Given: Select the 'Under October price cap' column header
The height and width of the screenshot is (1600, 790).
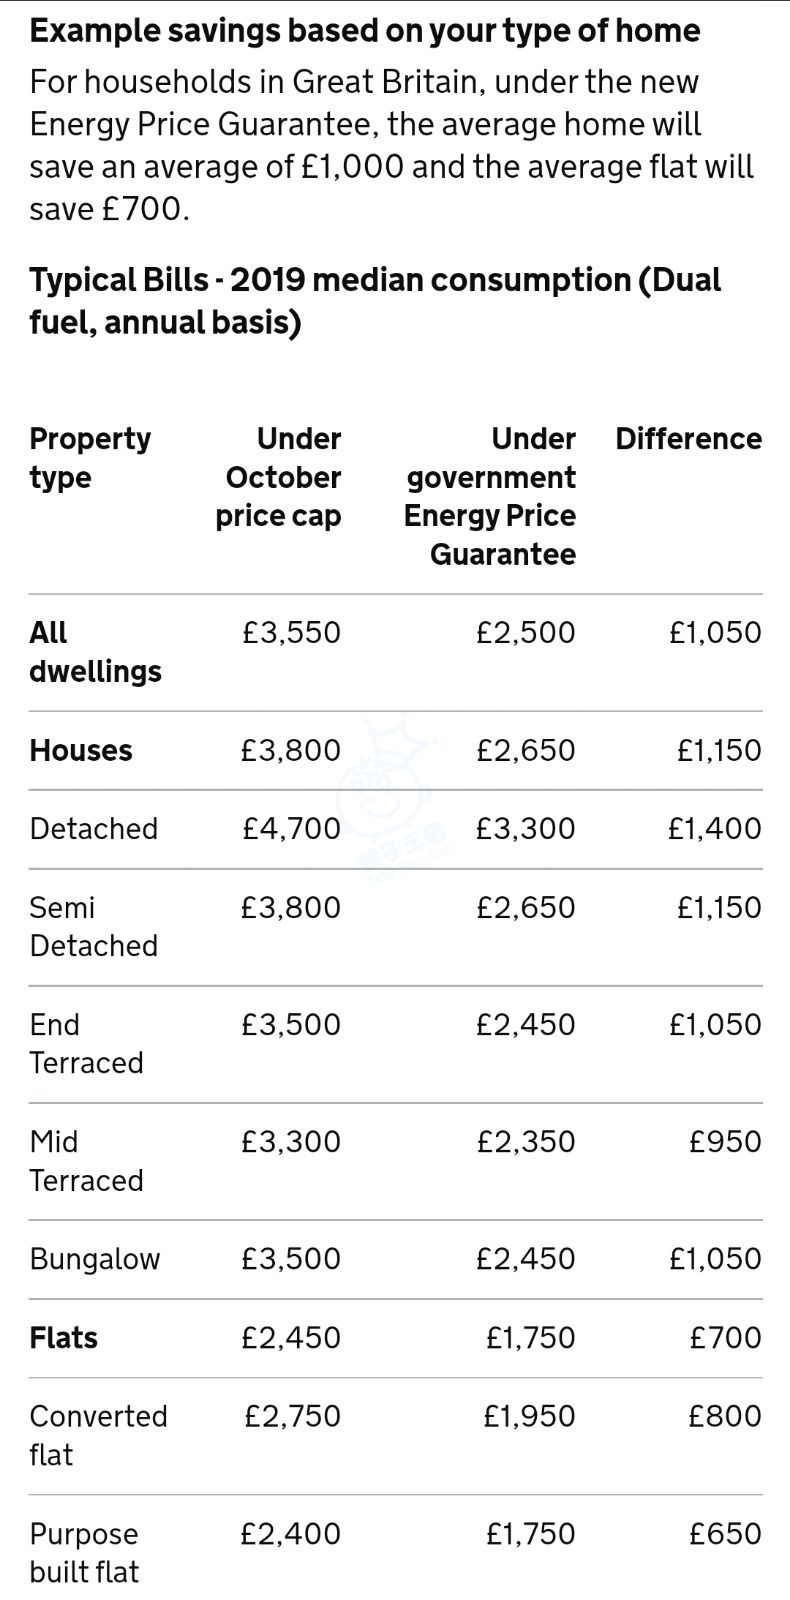Looking at the screenshot, I should click(x=279, y=477).
